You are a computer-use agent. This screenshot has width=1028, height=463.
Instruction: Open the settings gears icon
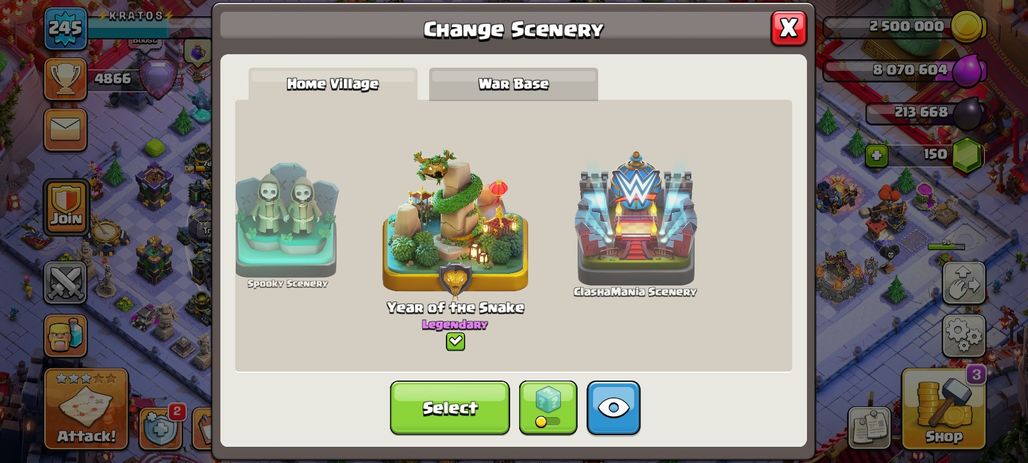tap(964, 335)
